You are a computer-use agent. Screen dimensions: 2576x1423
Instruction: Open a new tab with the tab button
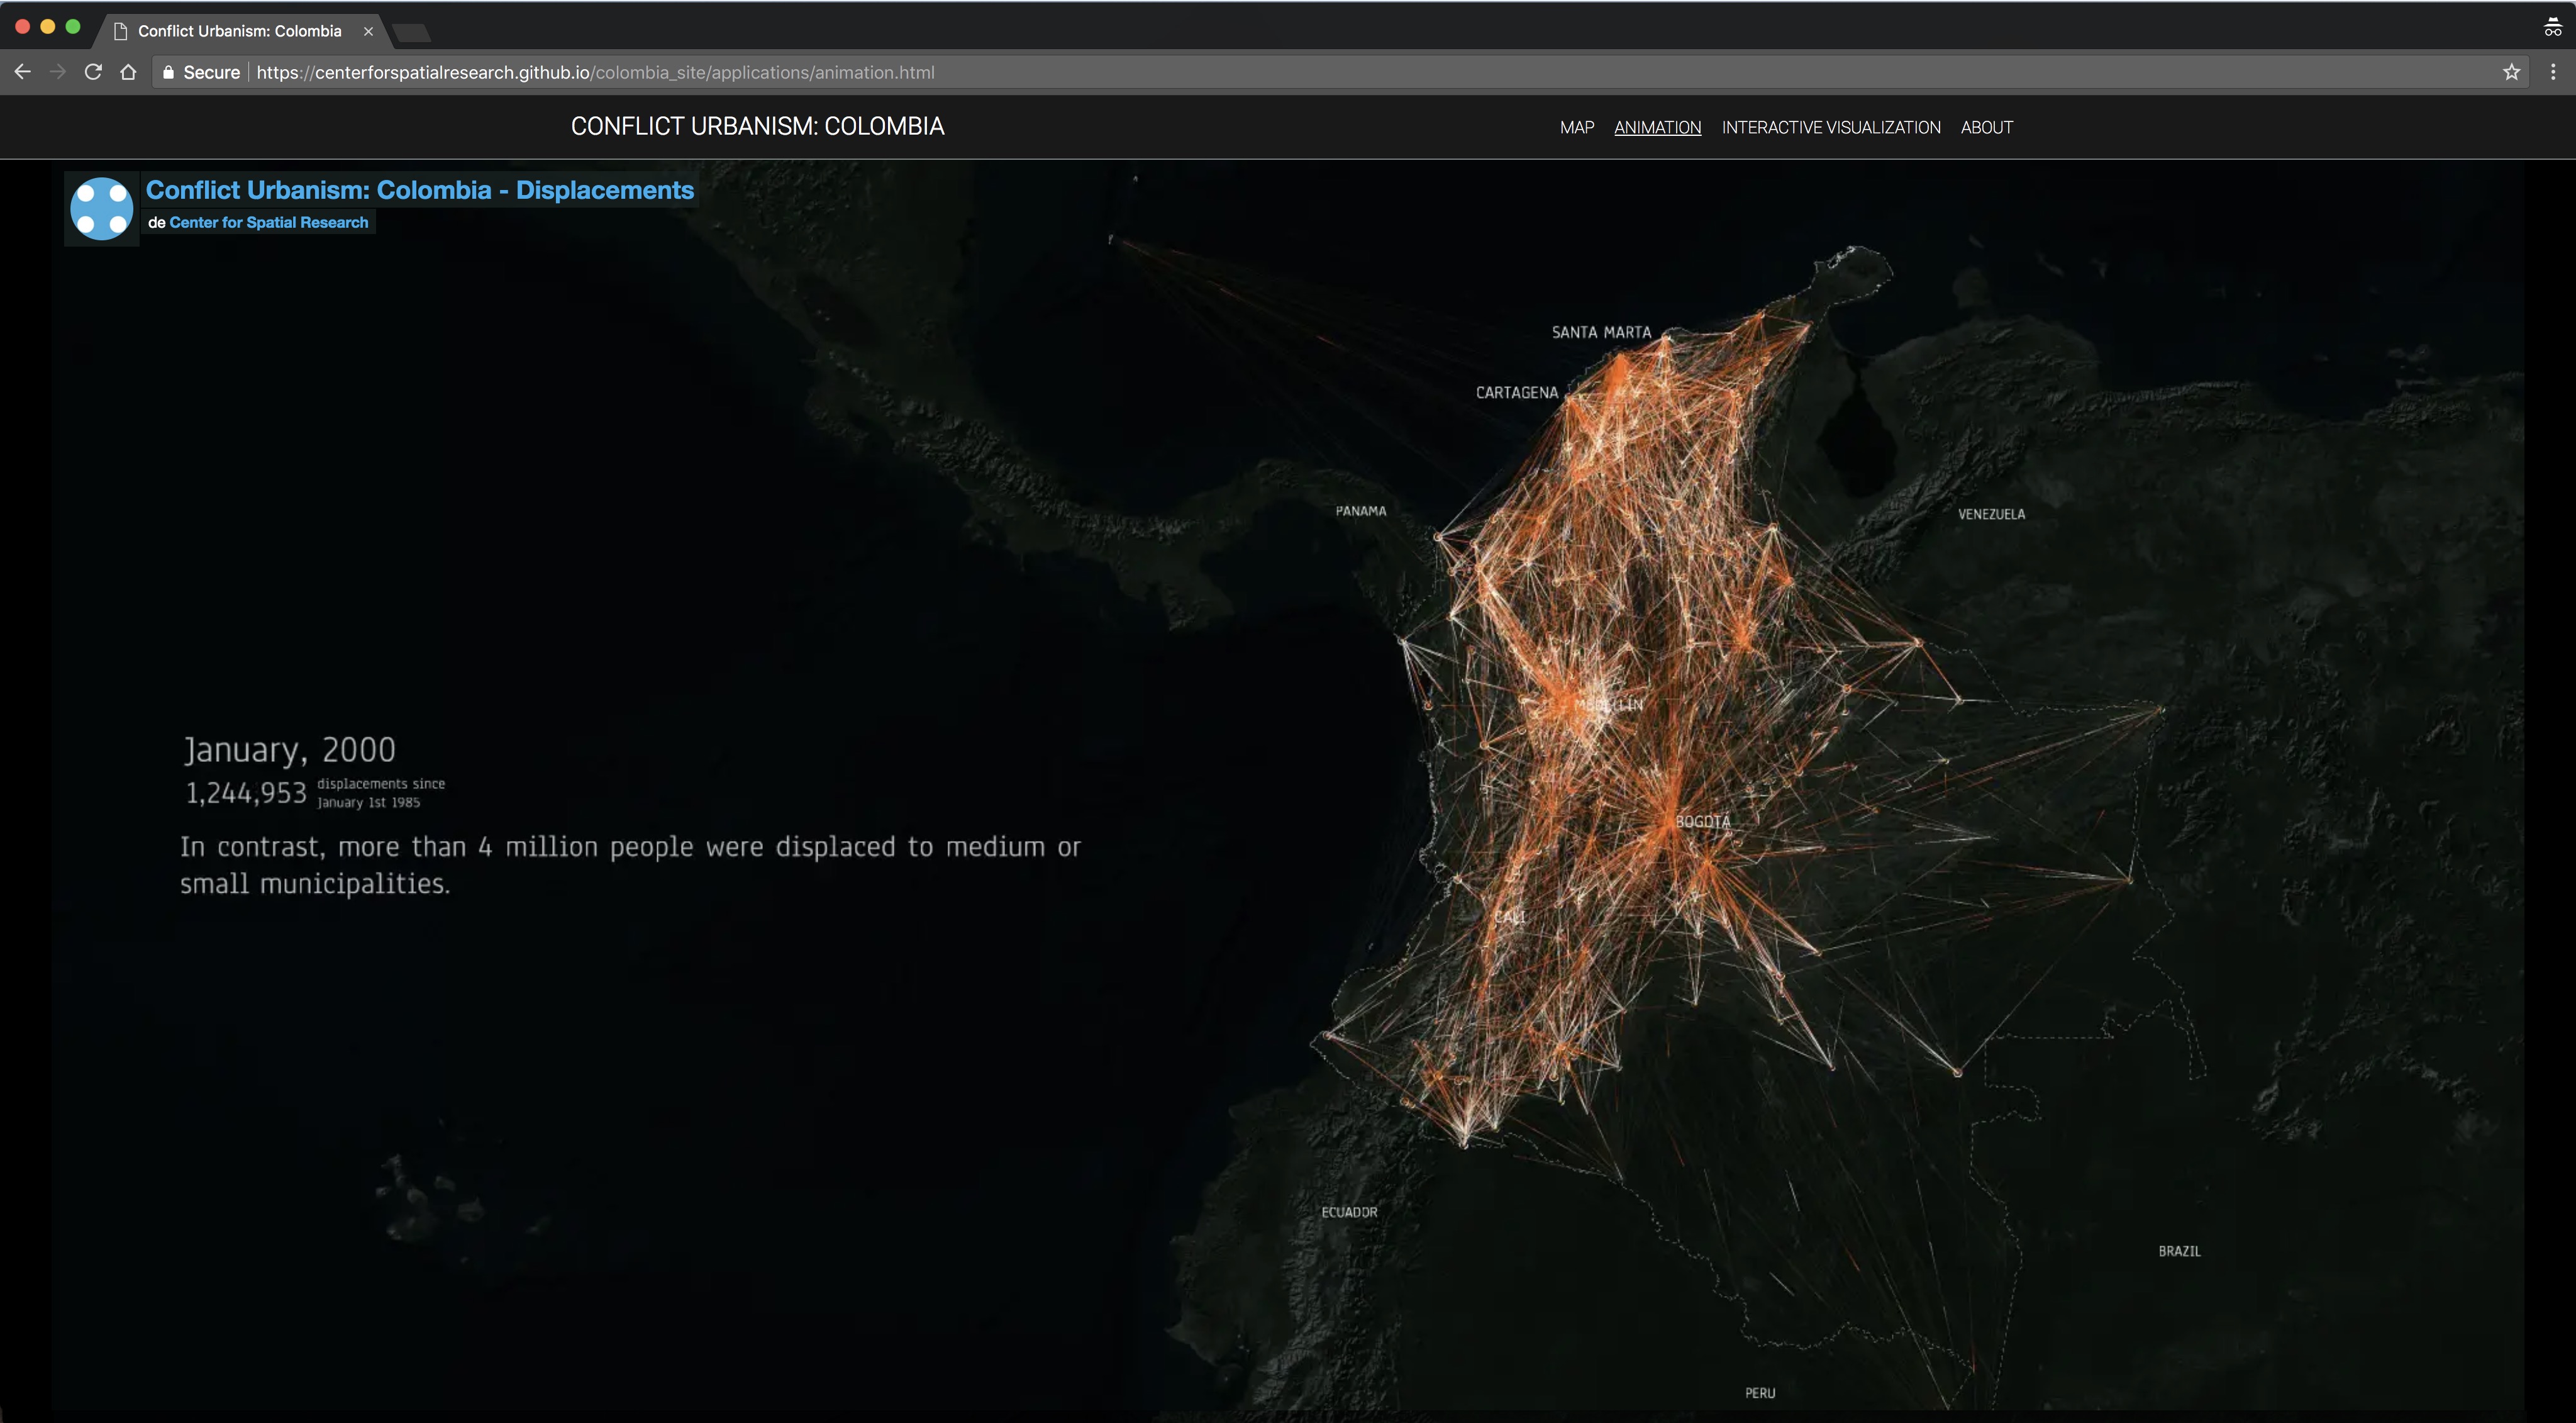[412, 33]
